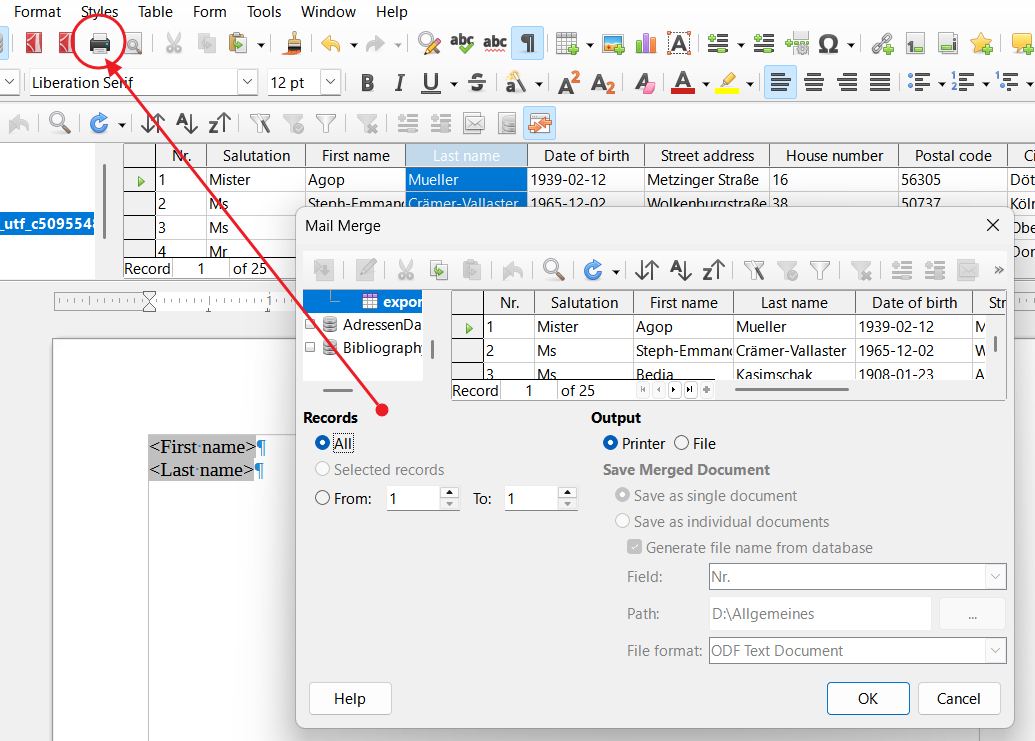Expand hidden toolbar items chevron in Mail Merge
Screen dimensions: 1035x741
pyautogui.click(x=999, y=270)
